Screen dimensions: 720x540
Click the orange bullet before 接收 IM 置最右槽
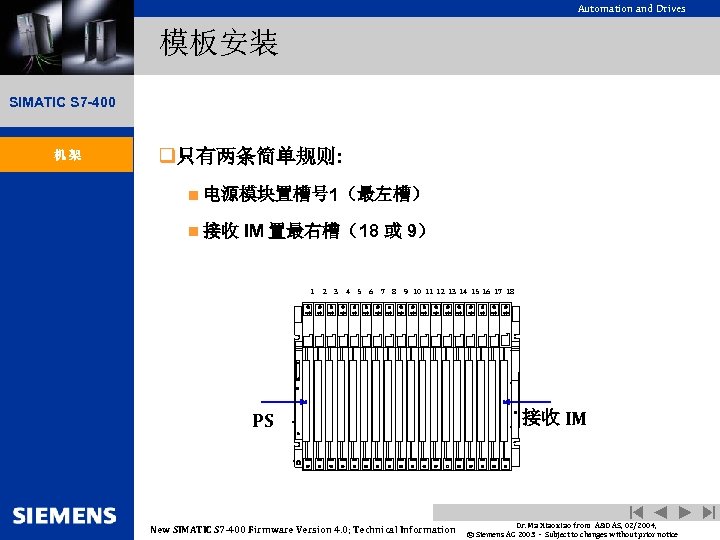tap(193, 231)
